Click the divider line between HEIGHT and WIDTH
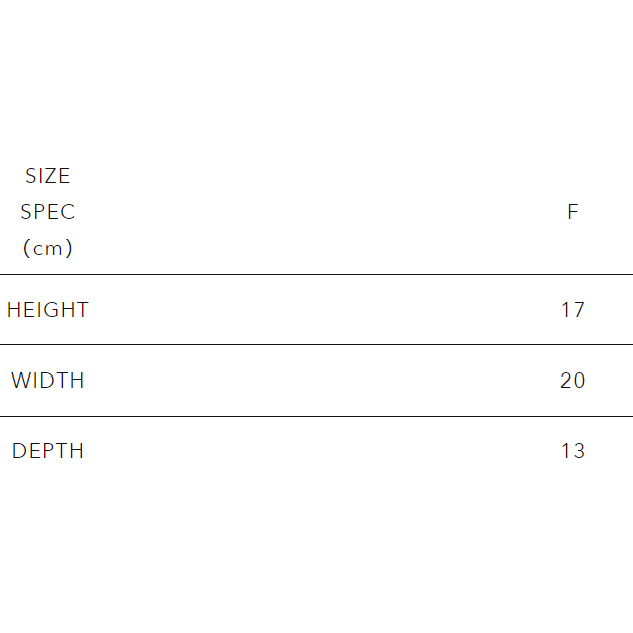Screen dimensions: 633x633 pos(316,344)
